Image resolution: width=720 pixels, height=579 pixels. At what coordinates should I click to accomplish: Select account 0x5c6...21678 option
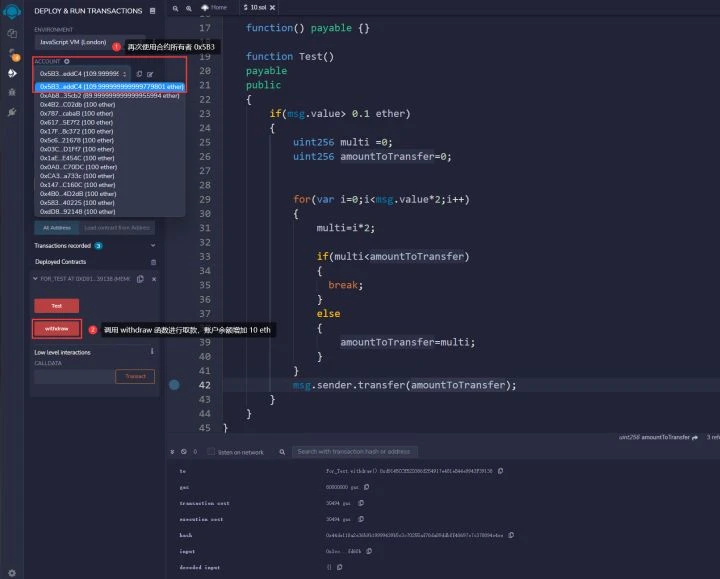click(110, 141)
